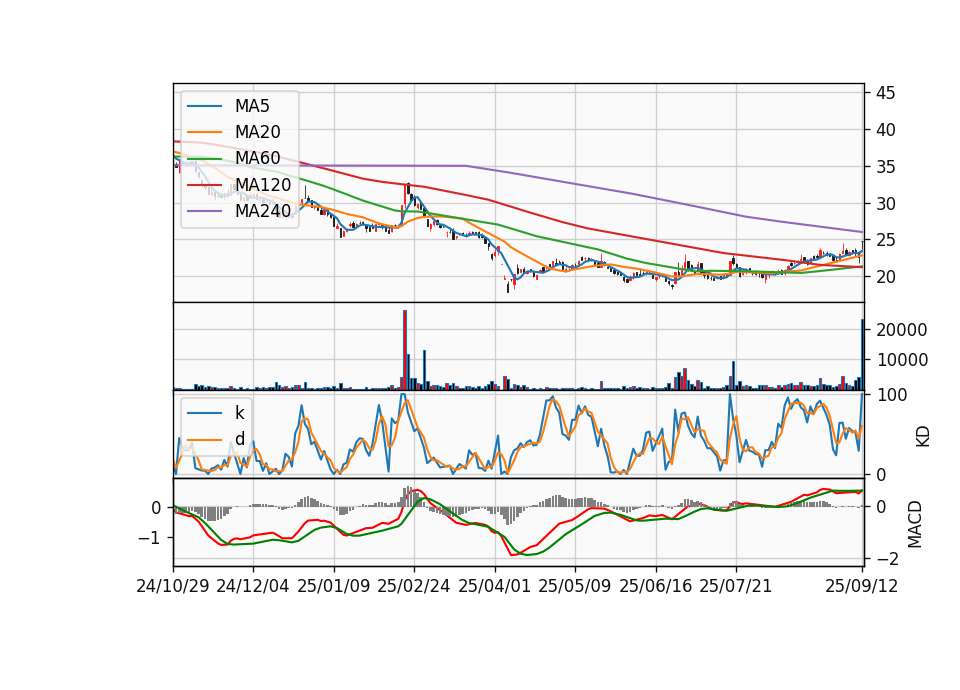Click the 35 price axis value
The image size is (960, 690).
885,167
